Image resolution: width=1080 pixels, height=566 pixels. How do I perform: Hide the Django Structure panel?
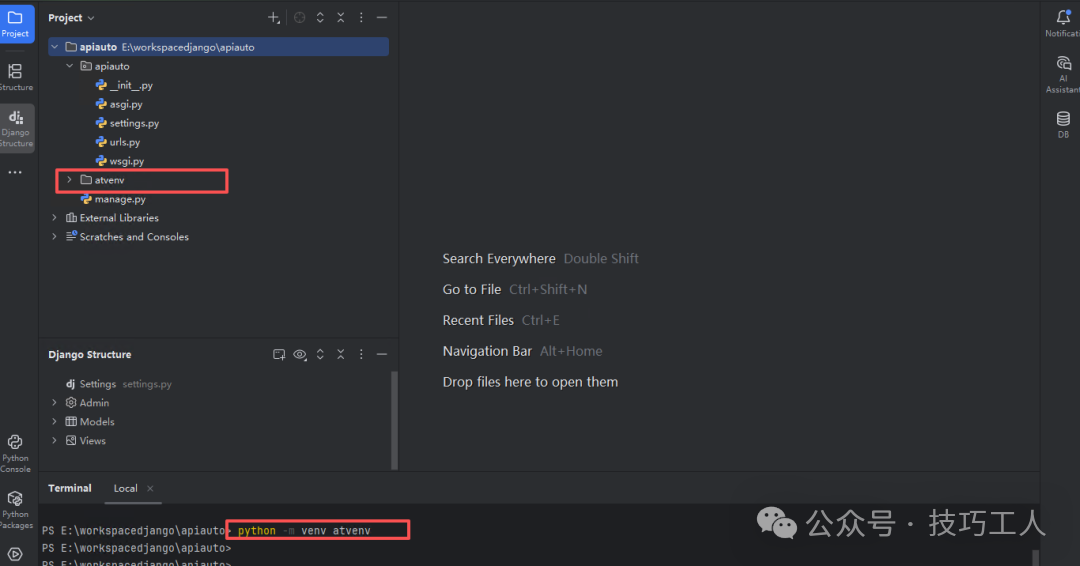[382, 355]
